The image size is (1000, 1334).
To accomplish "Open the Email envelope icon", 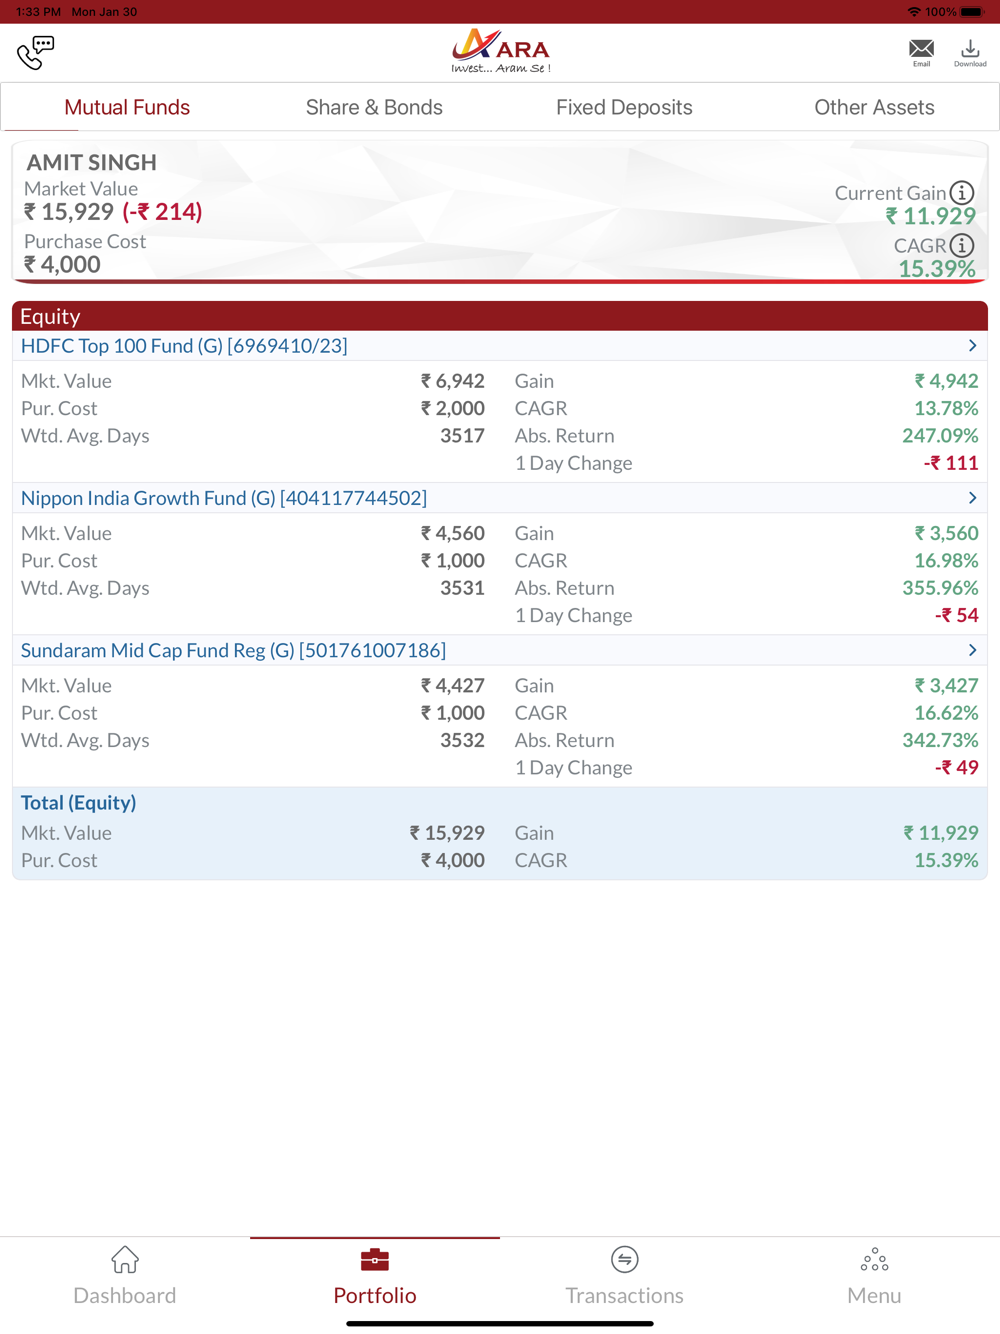I will point(921,48).
